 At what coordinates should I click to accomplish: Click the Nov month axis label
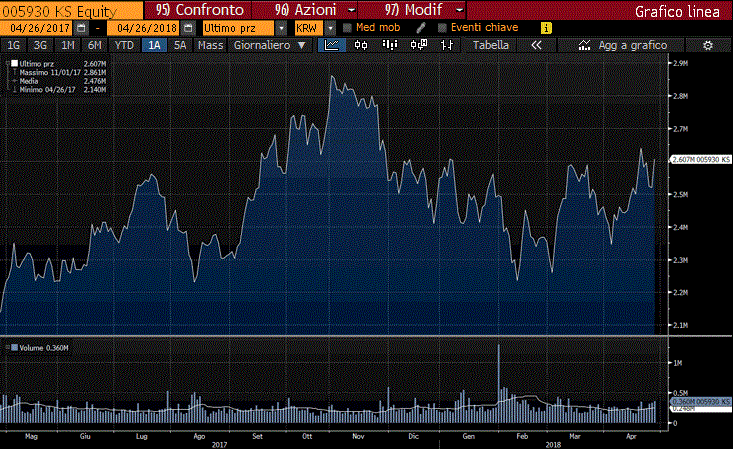tap(358, 436)
